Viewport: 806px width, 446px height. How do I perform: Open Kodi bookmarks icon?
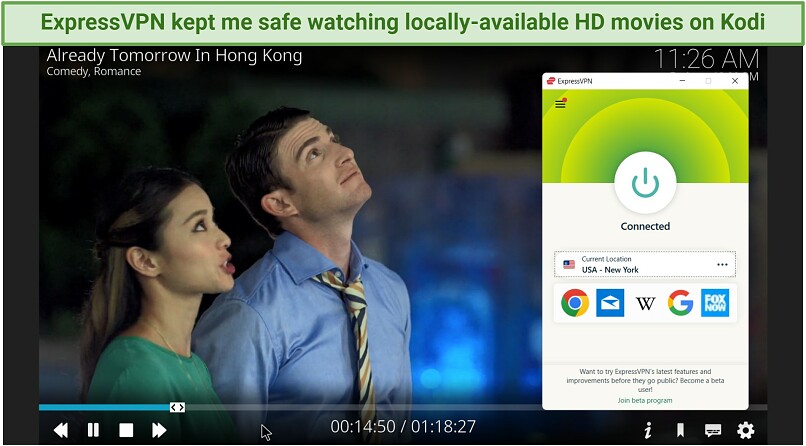(680, 430)
